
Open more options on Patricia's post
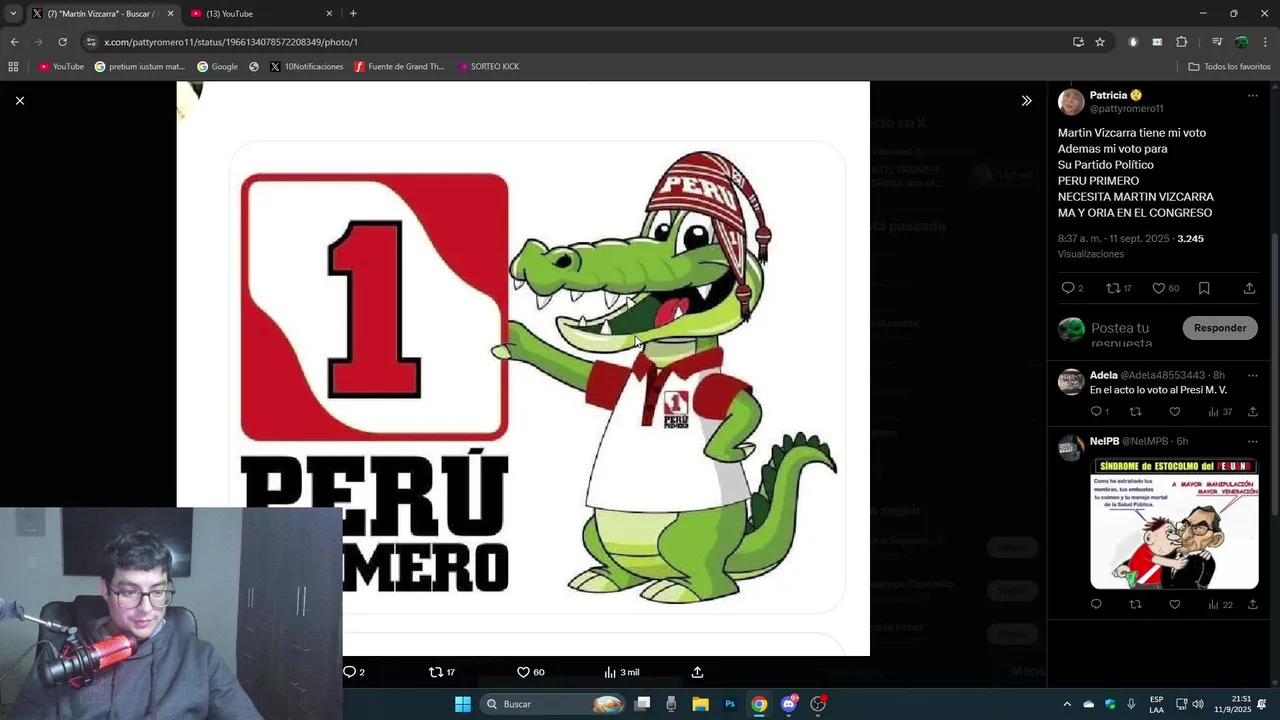point(1252,96)
